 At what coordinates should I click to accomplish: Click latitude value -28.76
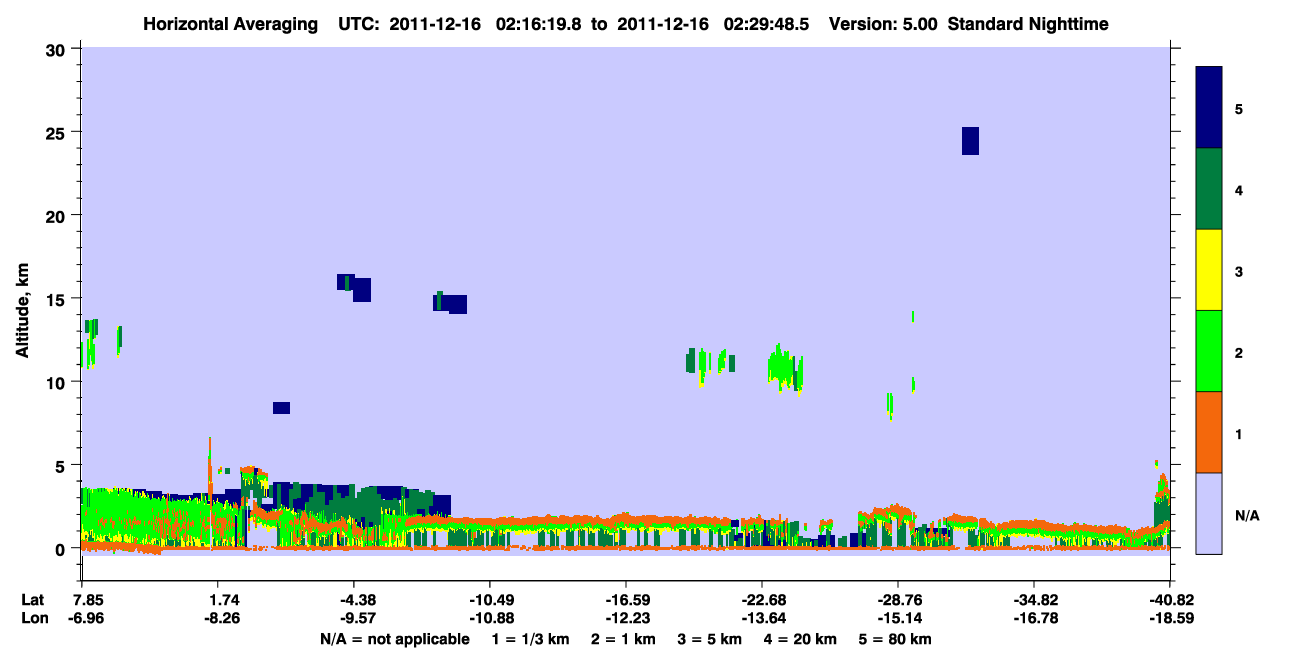point(897,600)
